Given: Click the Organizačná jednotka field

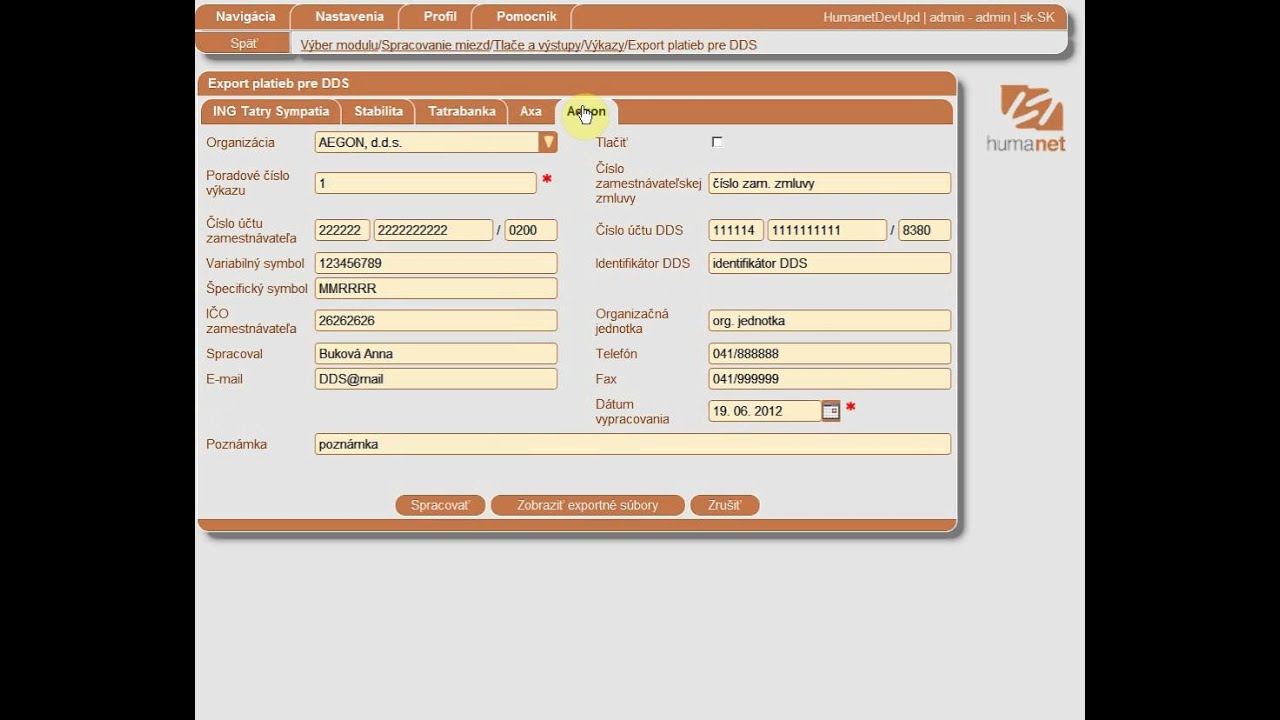Looking at the screenshot, I should (830, 321).
